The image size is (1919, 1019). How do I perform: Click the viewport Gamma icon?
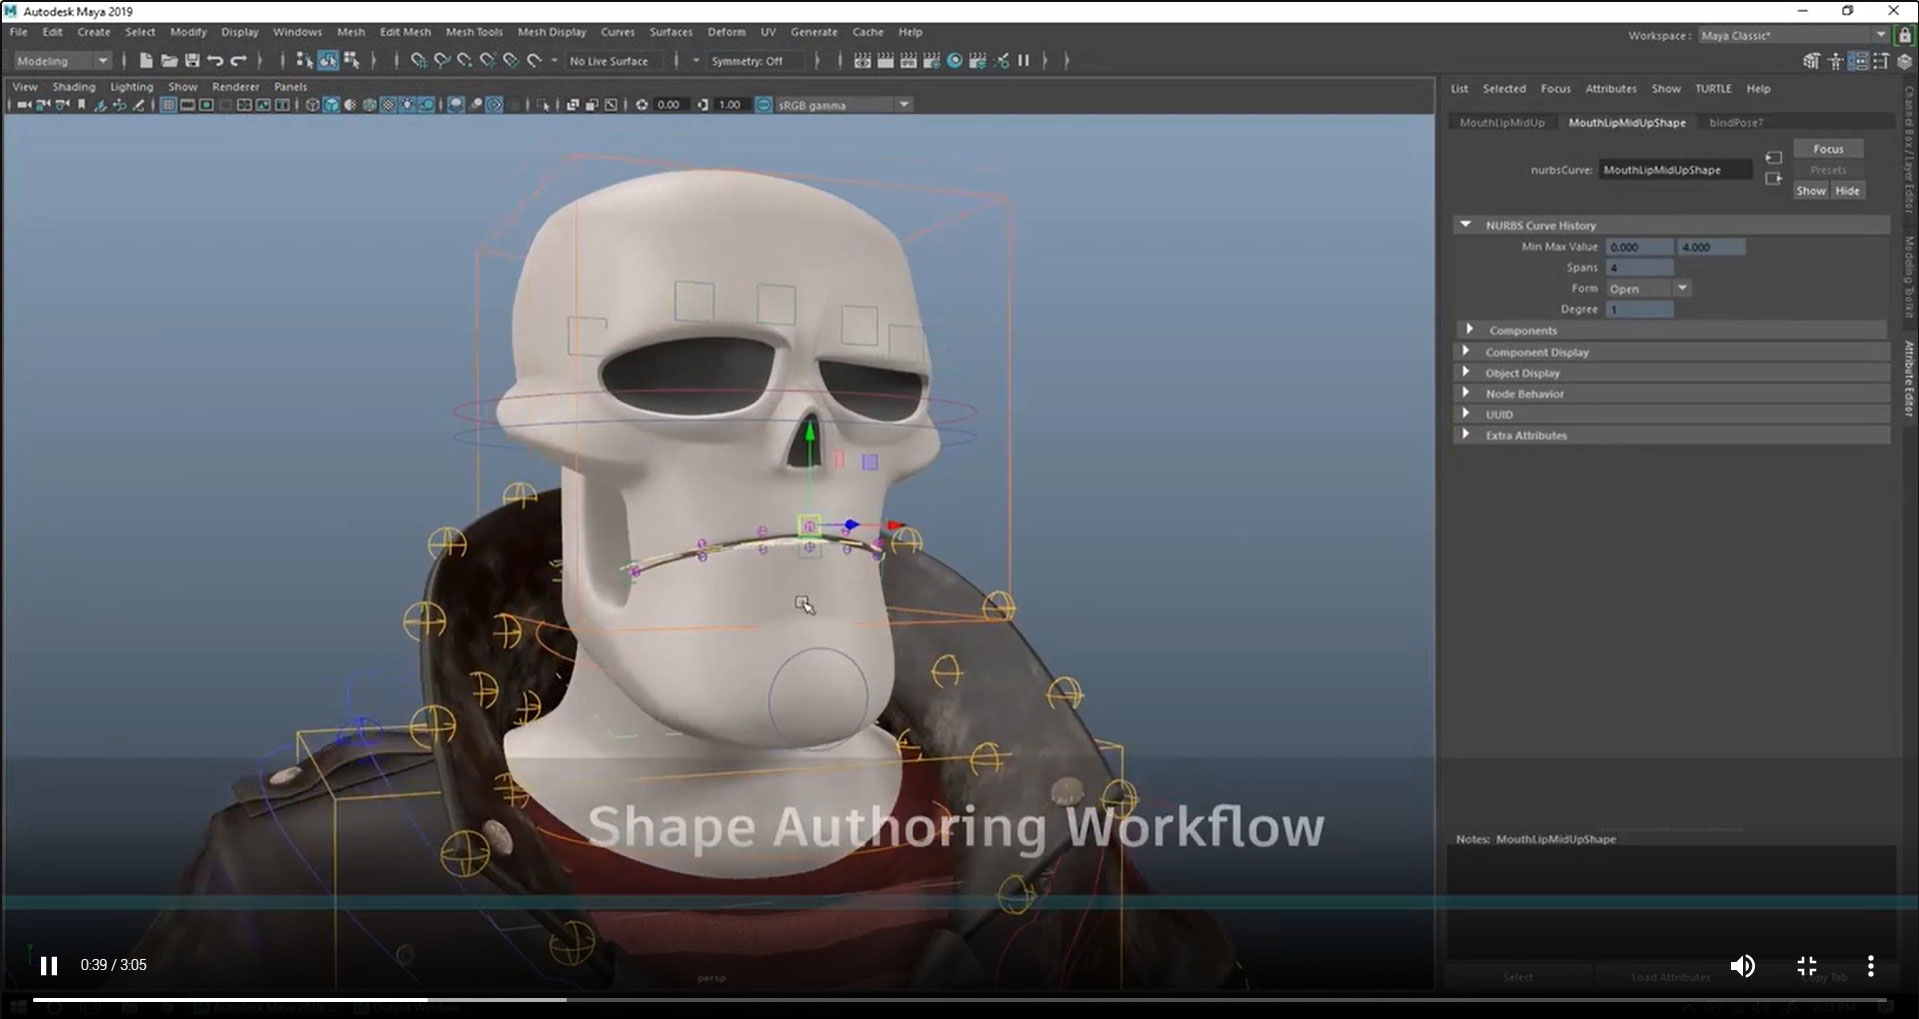click(702, 105)
